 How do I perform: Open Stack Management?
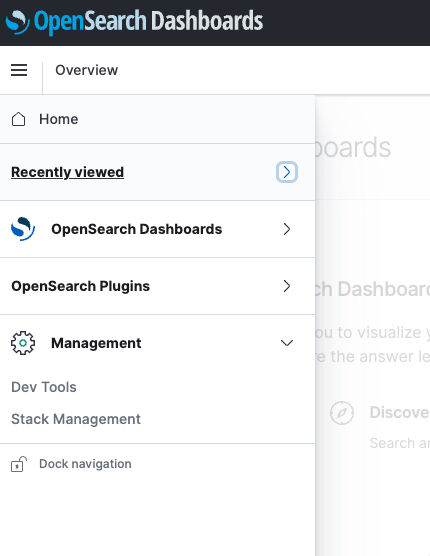click(76, 419)
